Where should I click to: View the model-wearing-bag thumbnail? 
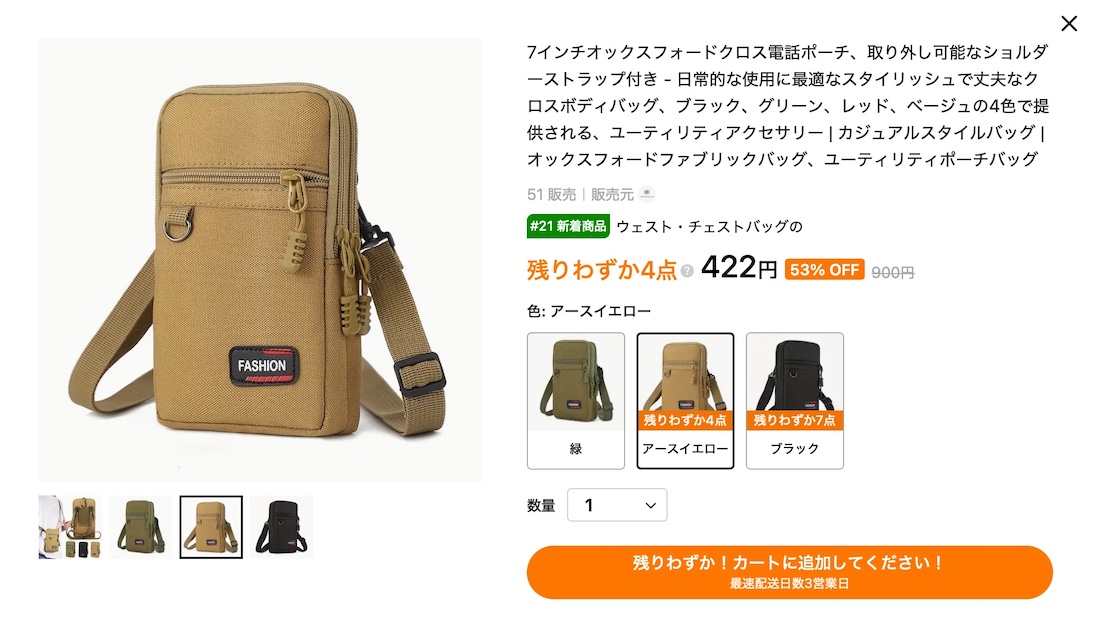click(70, 527)
